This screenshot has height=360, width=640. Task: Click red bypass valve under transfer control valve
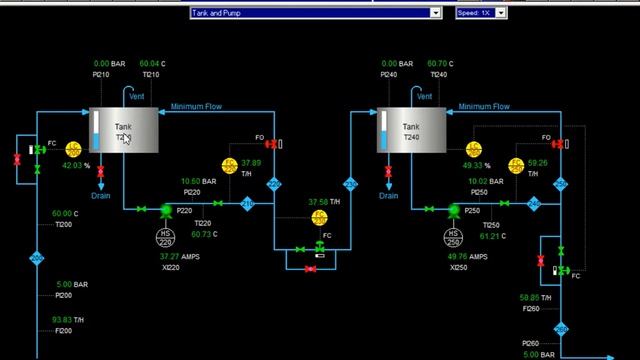click(311, 269)
